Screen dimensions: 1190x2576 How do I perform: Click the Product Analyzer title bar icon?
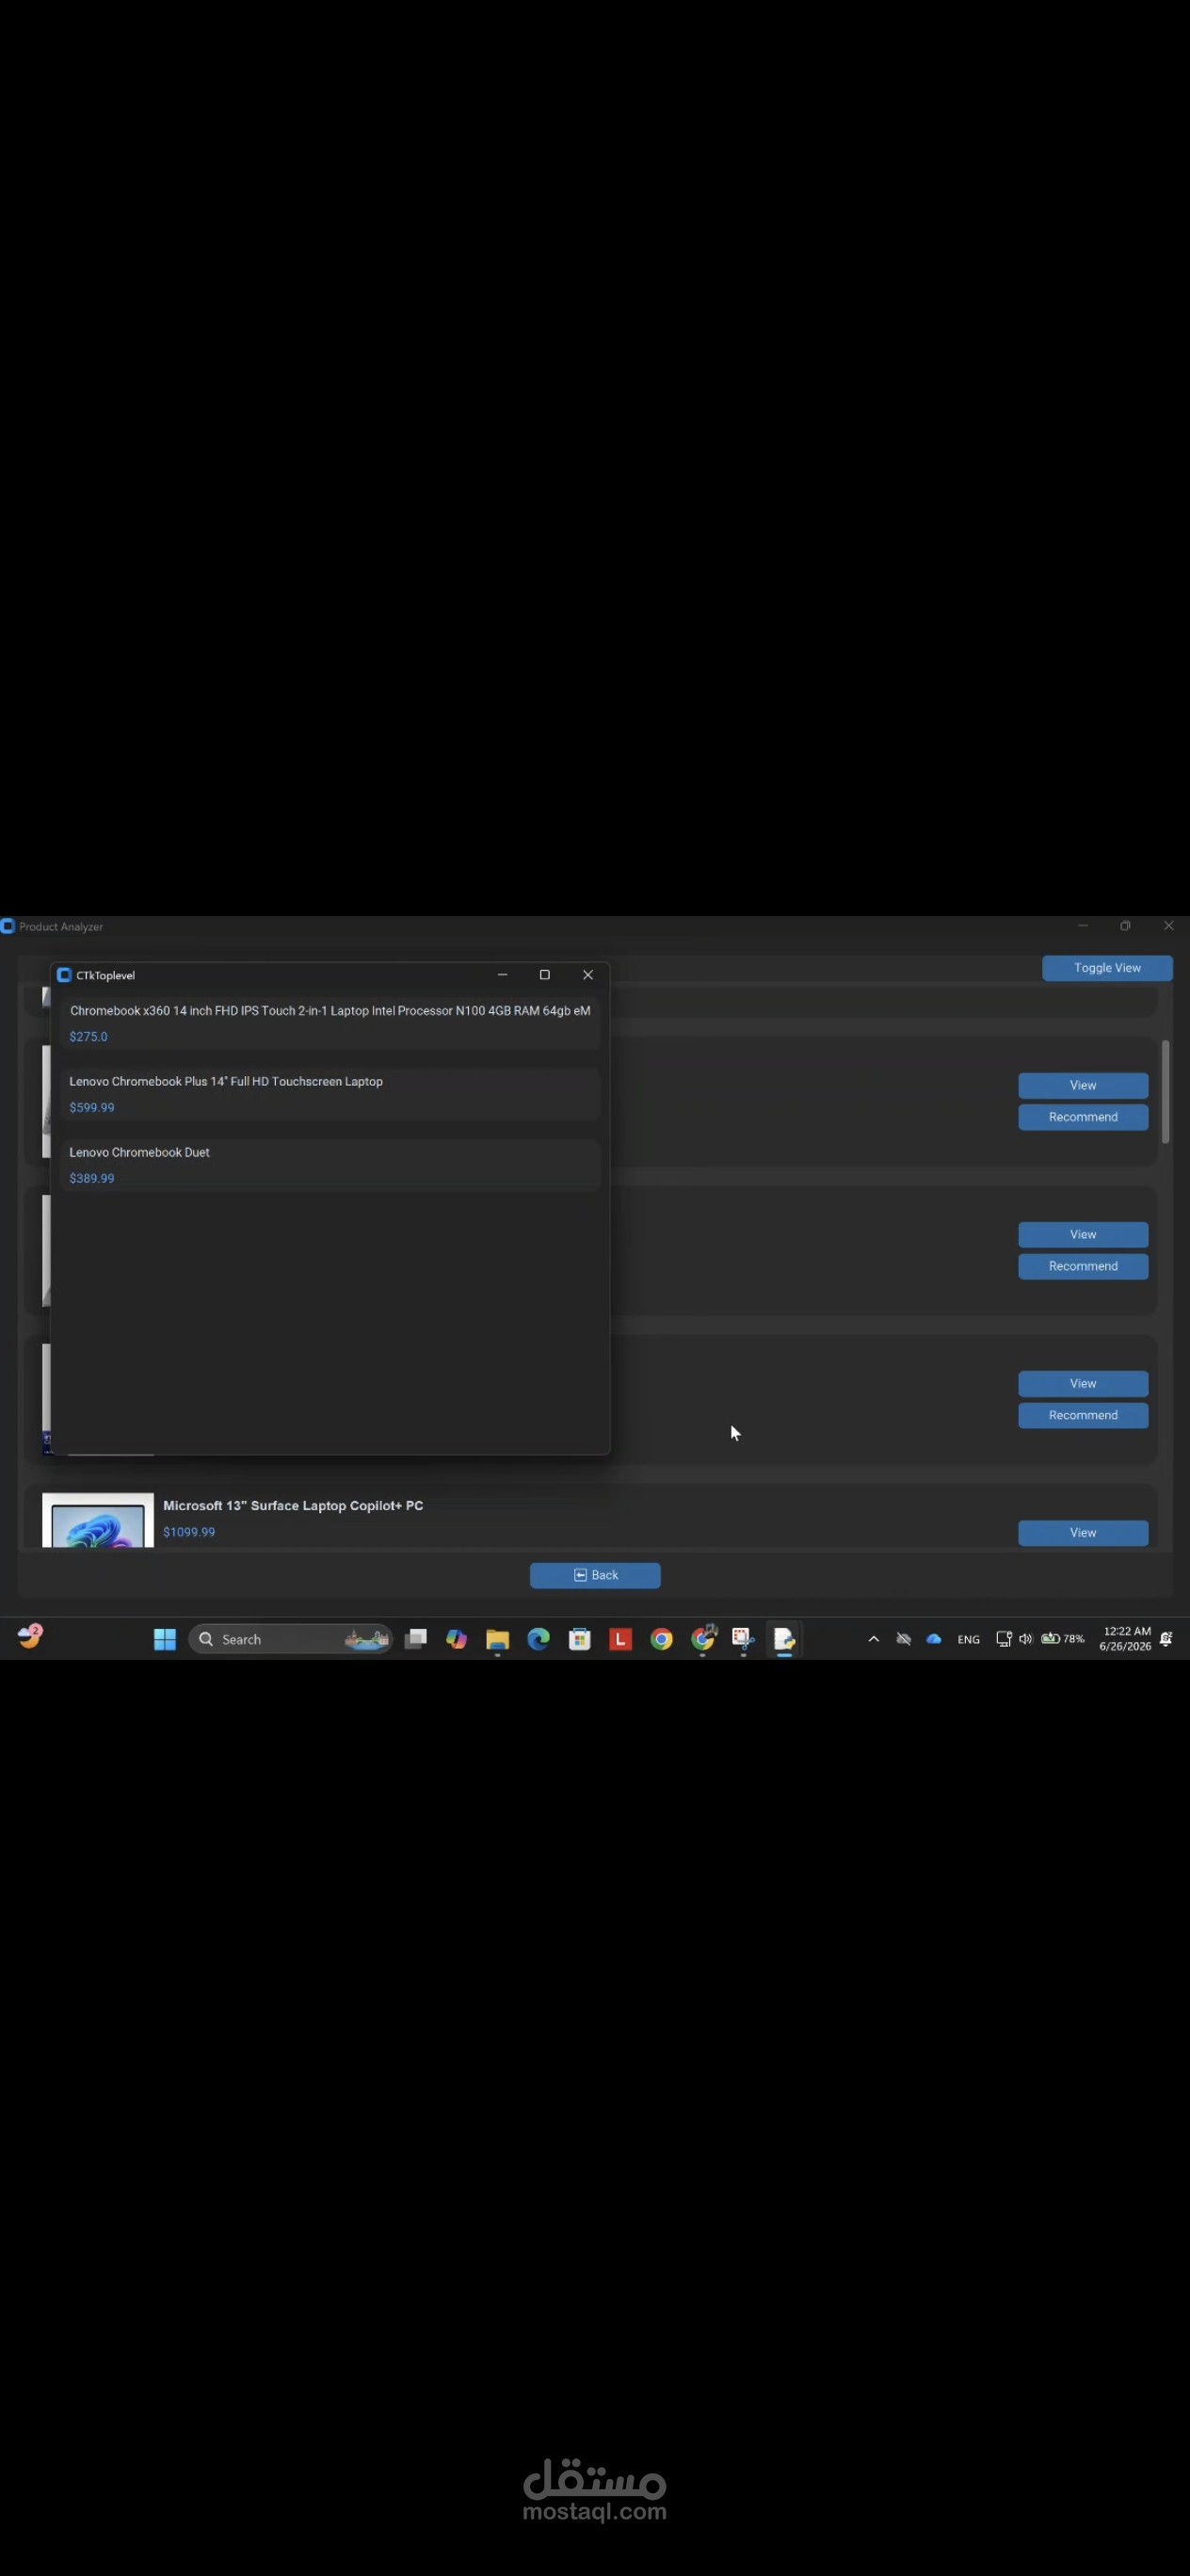pos(8,927)
